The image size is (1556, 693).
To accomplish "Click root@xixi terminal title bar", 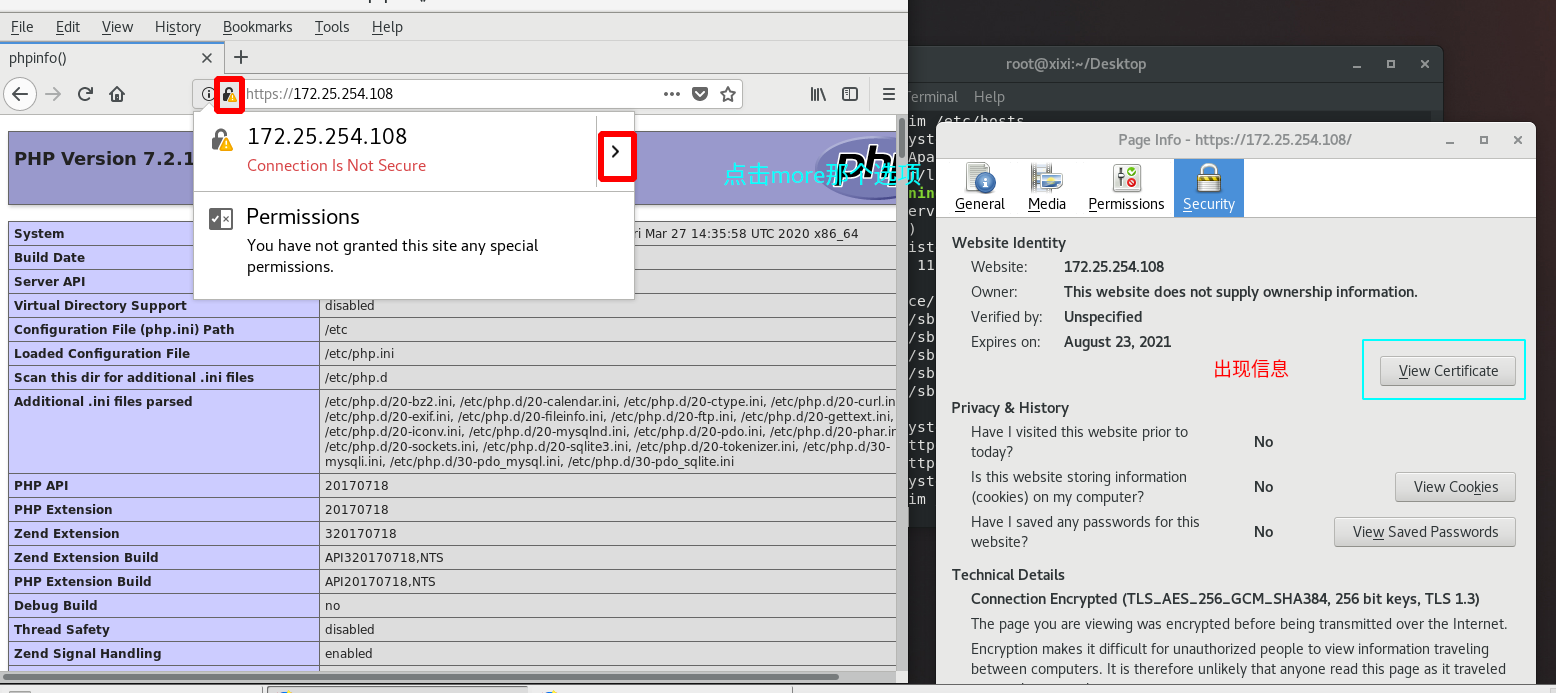I will 1076,63.
